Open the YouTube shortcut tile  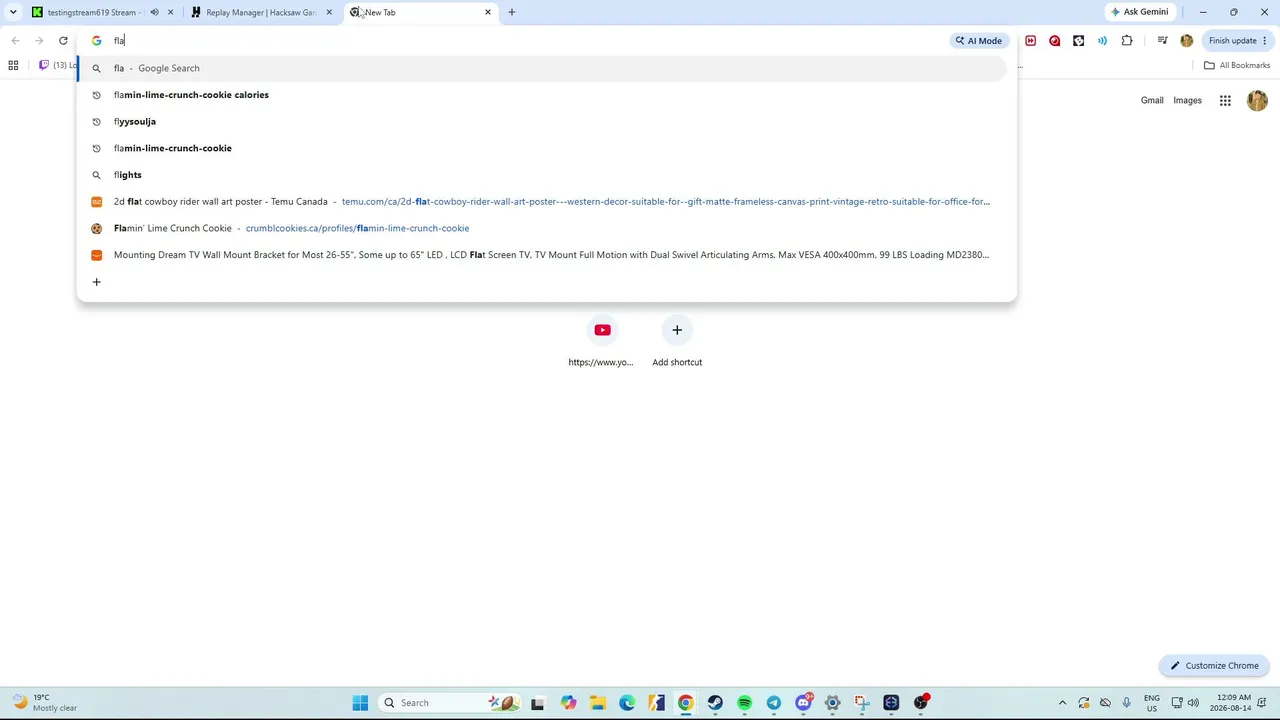[601, 342]
